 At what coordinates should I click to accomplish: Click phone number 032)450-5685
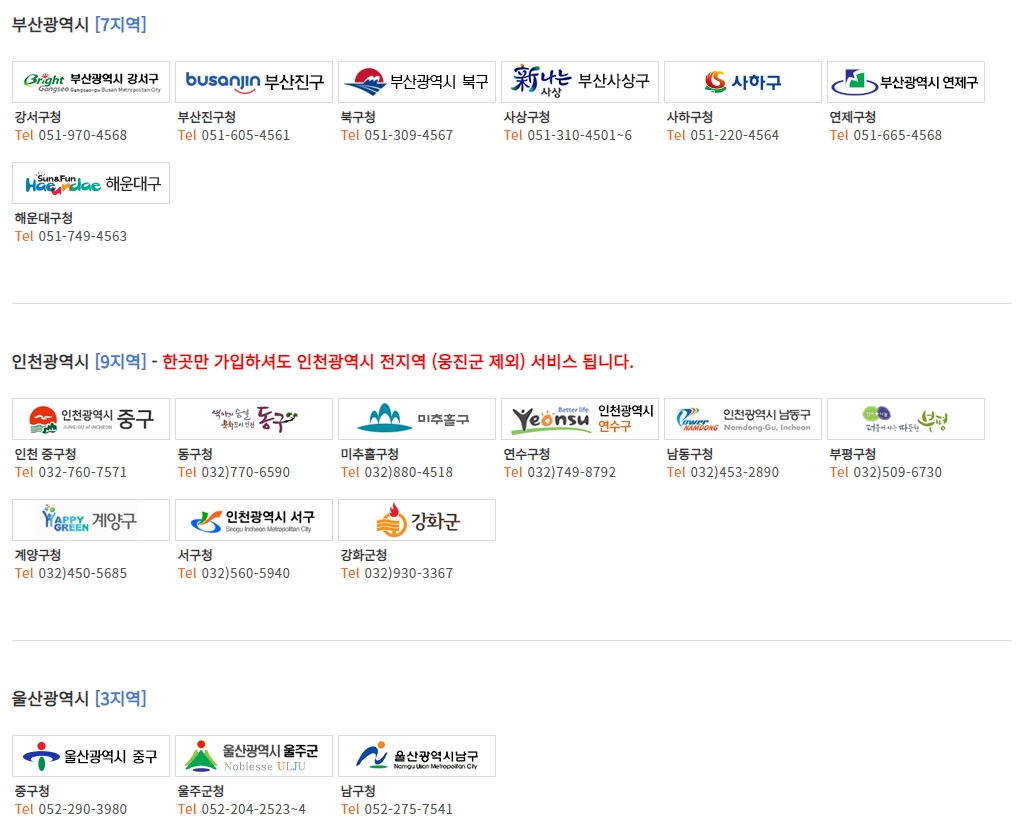tap(83, 573)
